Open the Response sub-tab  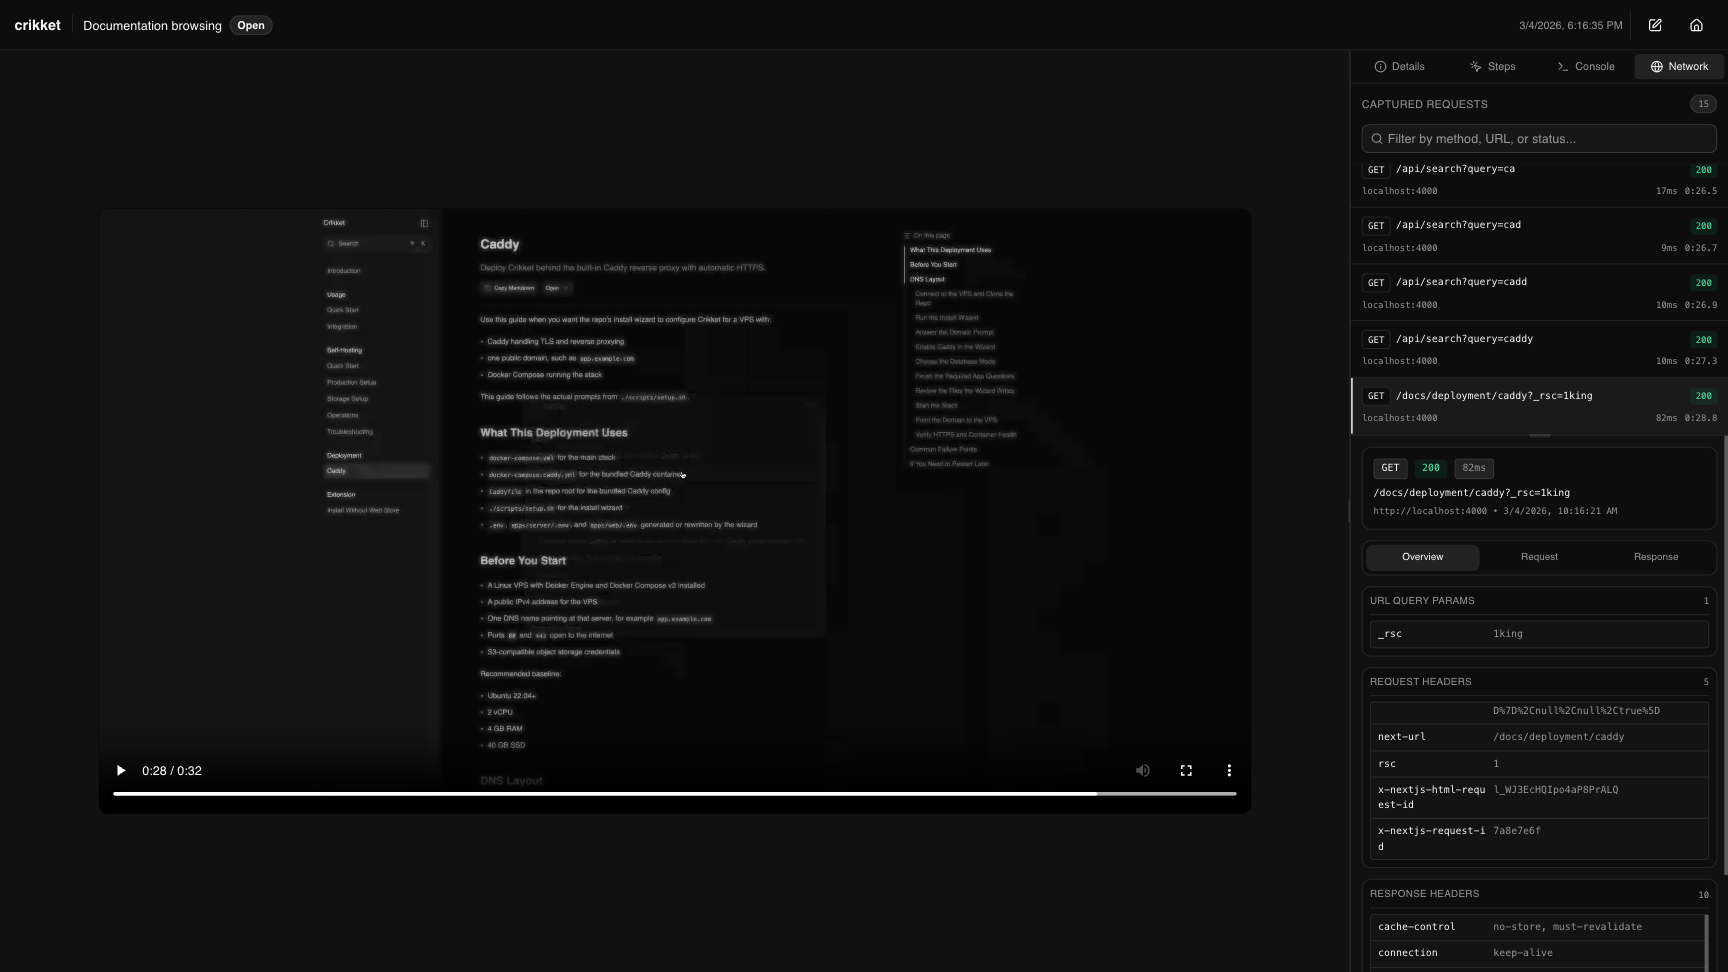[1656, 557]
